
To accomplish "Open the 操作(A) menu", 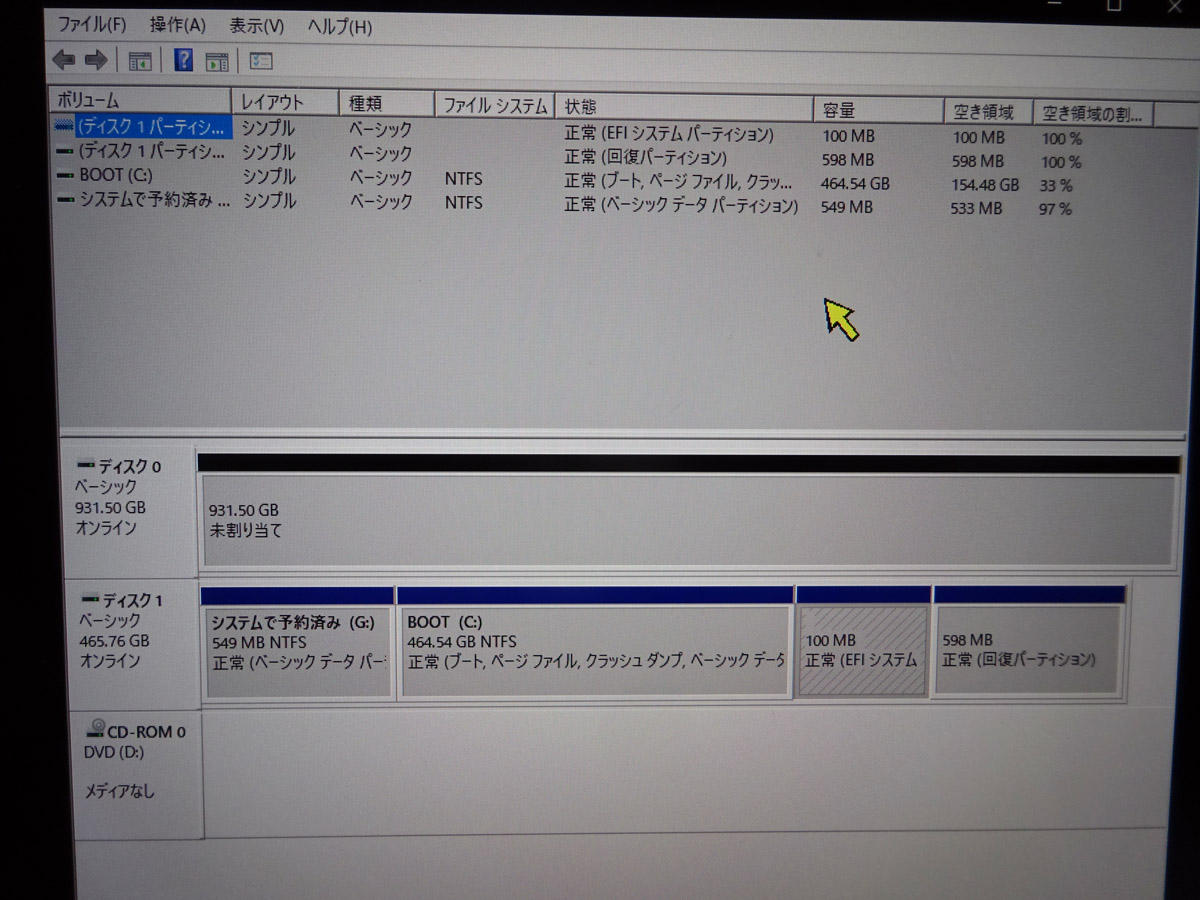I will [177, 25].
